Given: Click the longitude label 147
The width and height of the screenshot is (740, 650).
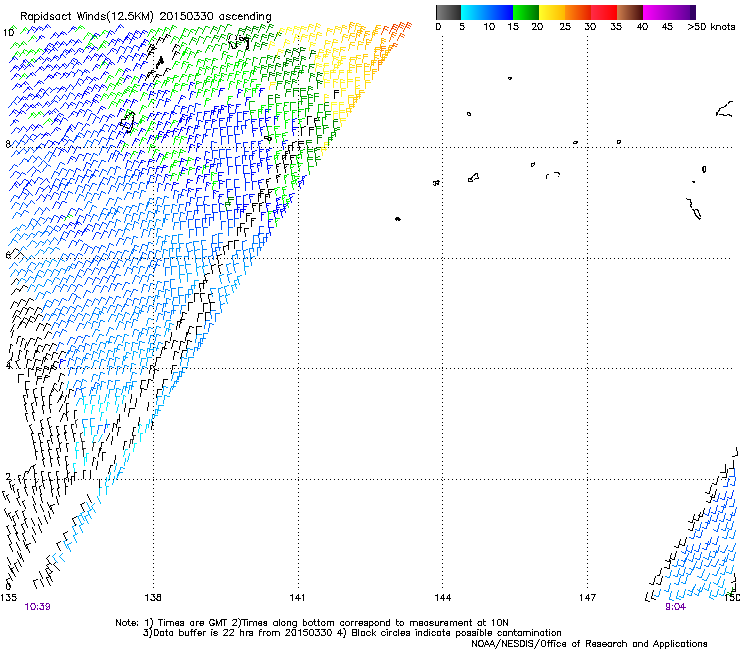Looking at the screenshot, I should pos(587,598).
